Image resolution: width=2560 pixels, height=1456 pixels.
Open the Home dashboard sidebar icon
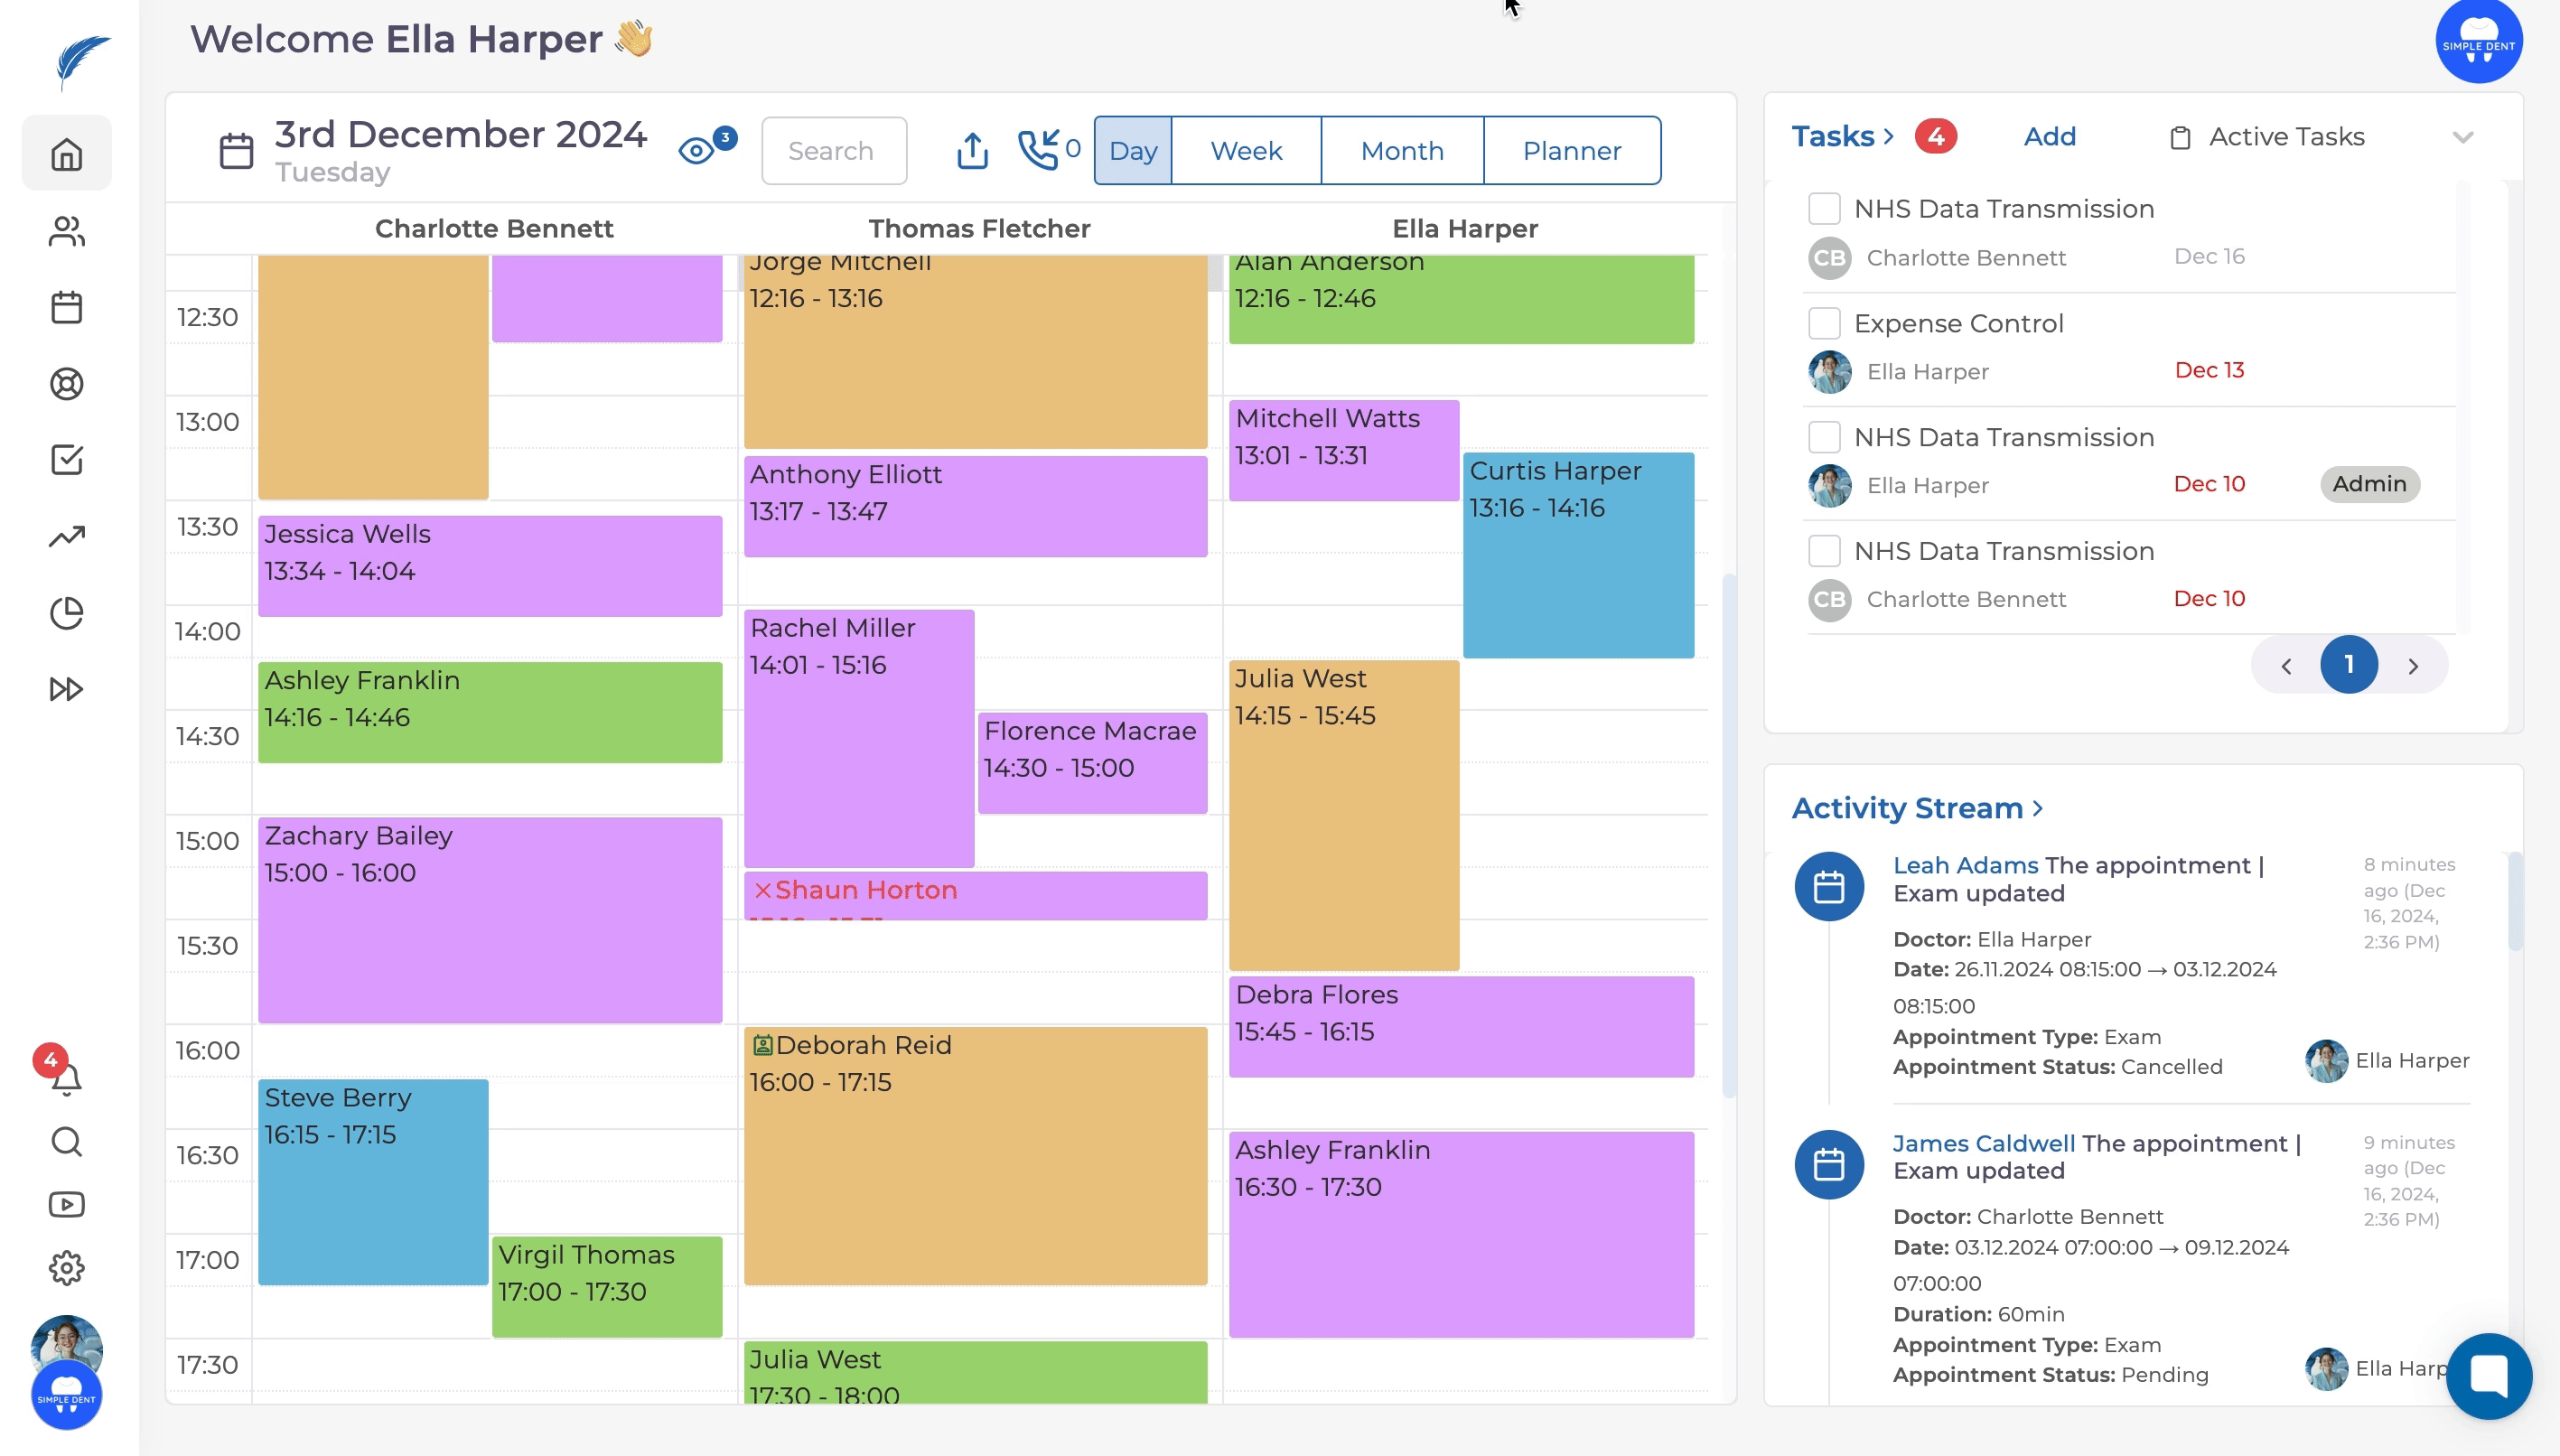click(x=66, y=154)
